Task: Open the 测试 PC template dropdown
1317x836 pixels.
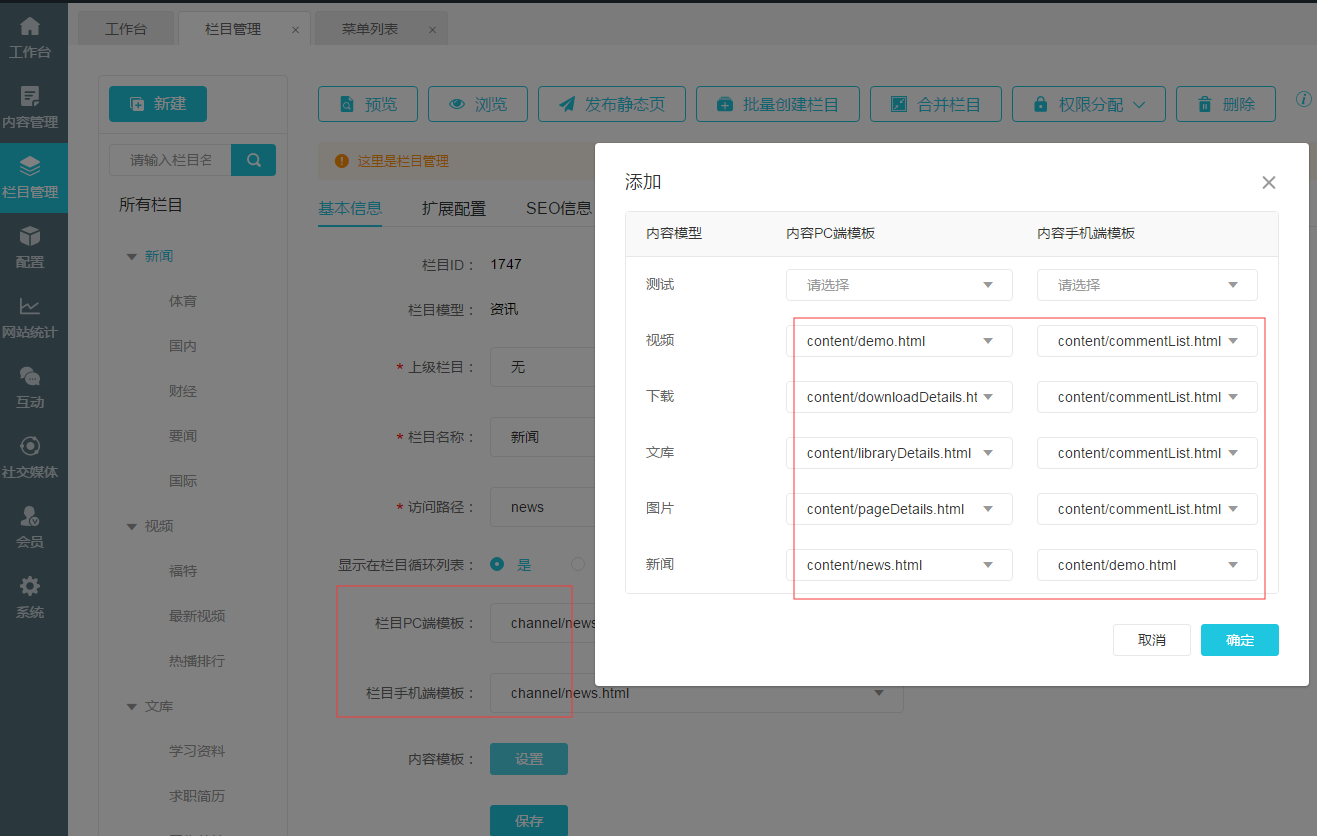Action: (898, 285)
